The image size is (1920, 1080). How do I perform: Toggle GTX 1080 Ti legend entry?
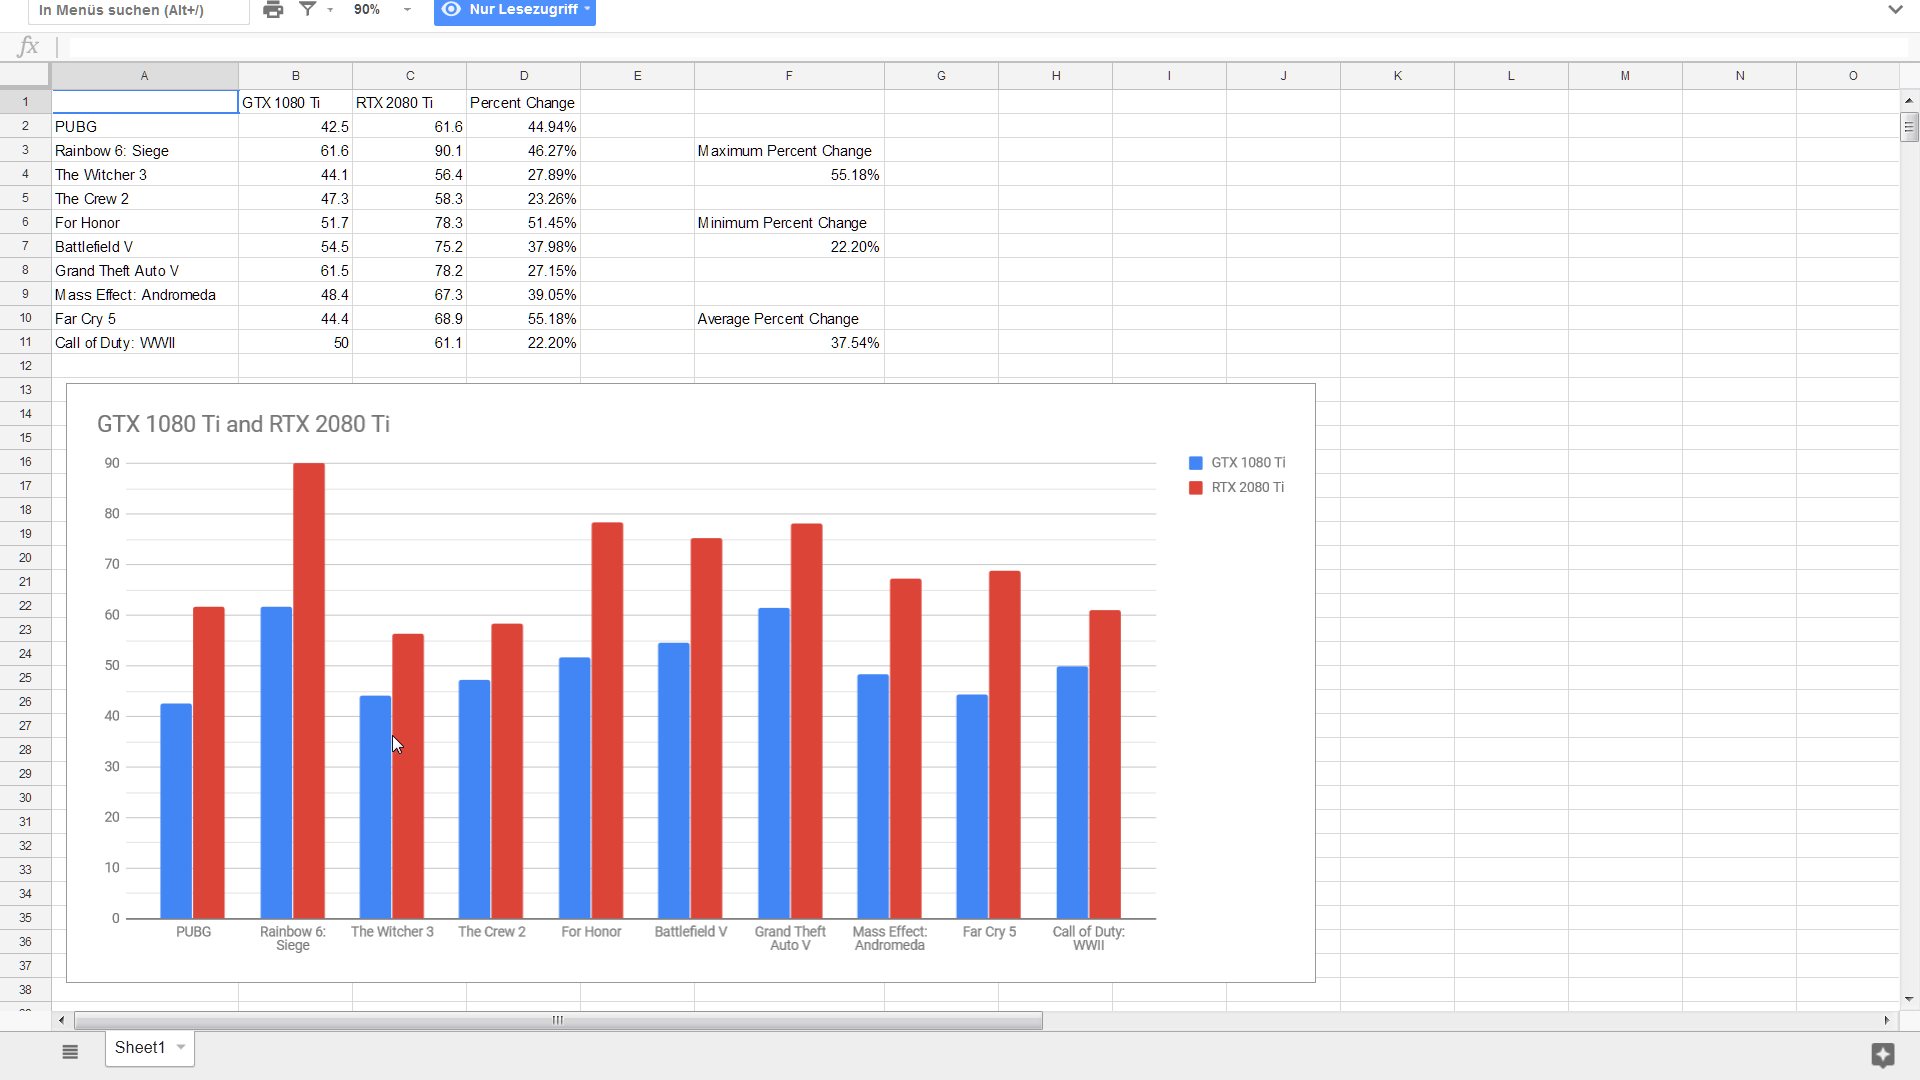[1247, 463]
